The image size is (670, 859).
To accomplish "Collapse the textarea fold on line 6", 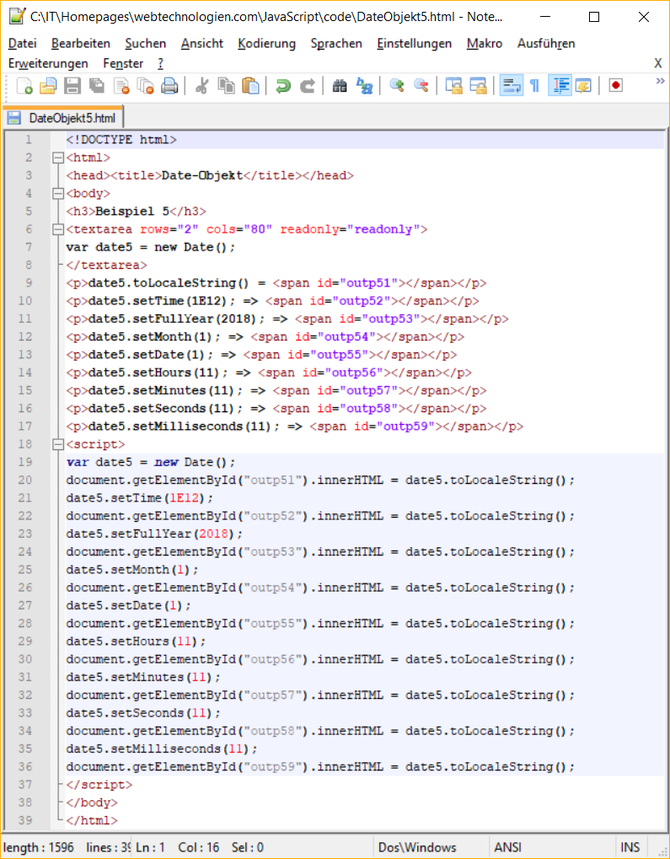I will (x=58, y=230).
